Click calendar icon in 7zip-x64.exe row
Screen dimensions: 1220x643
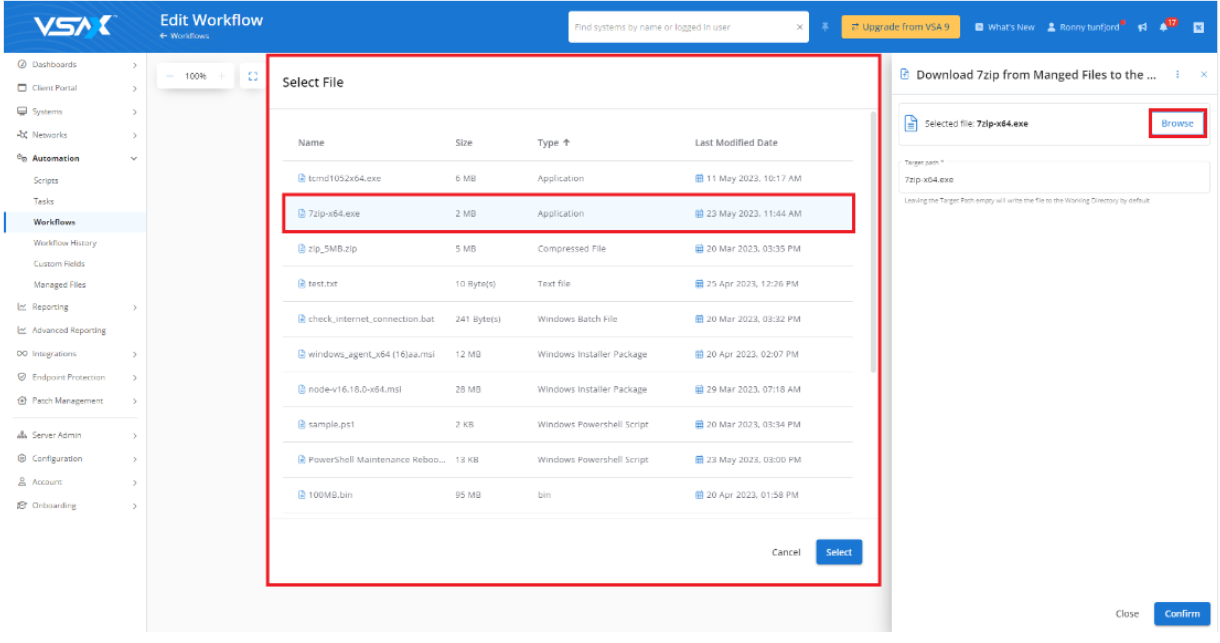point(700,214)
